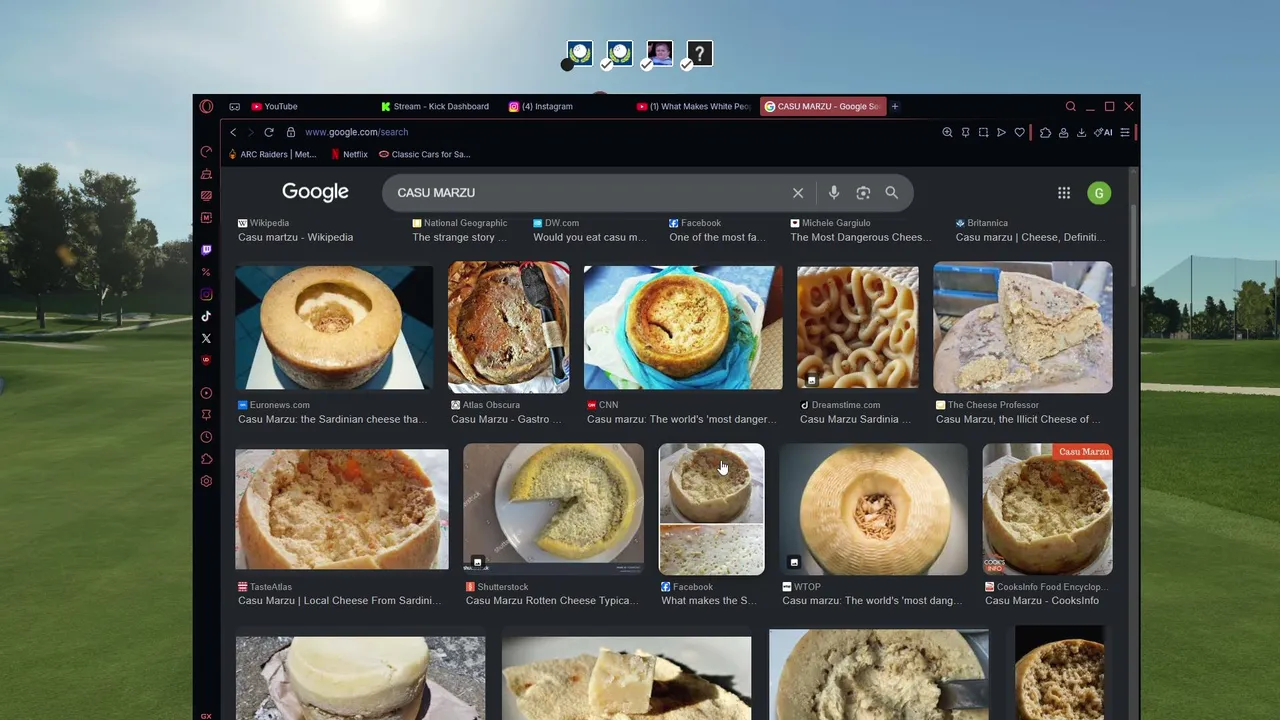Open the Easy Setup sliders icon
Screen dimensions: 1280x720
[1125, 132]
